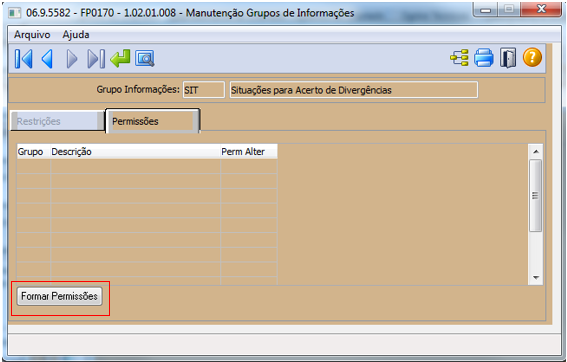Viewport: 567px width, 362px height.
Task: Click the exit door icon
Action: tap(508, 58)
